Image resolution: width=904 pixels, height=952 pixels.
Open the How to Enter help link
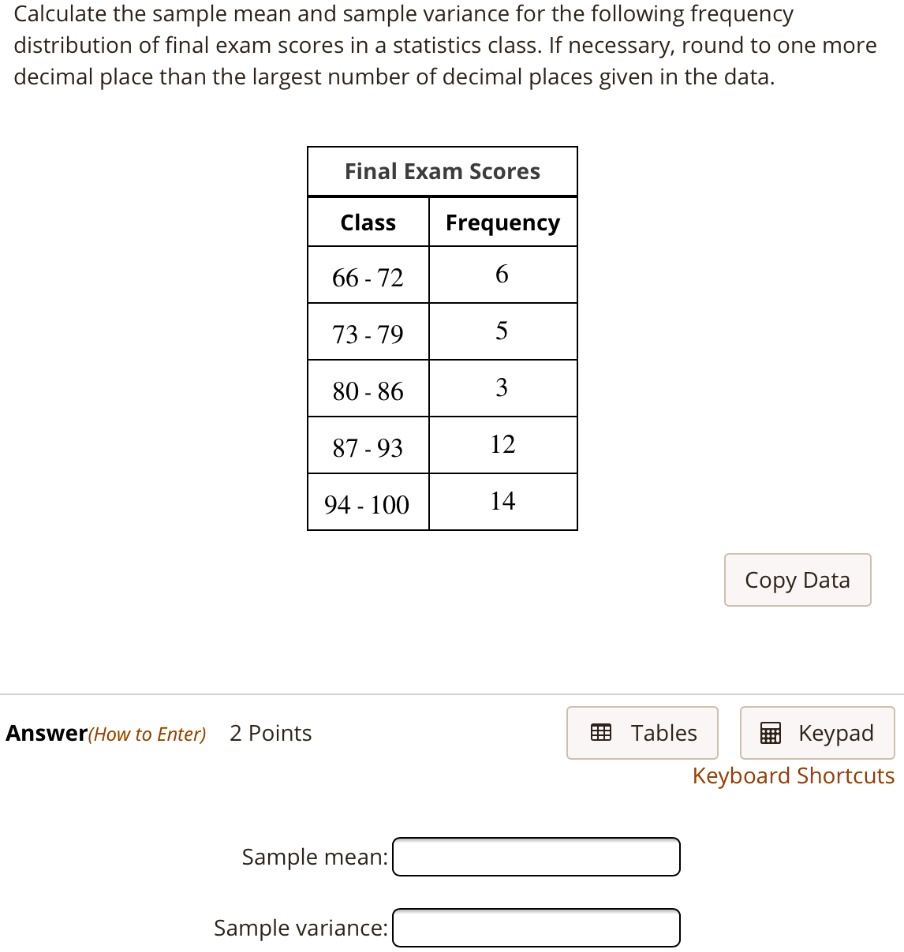coord(147,734)
